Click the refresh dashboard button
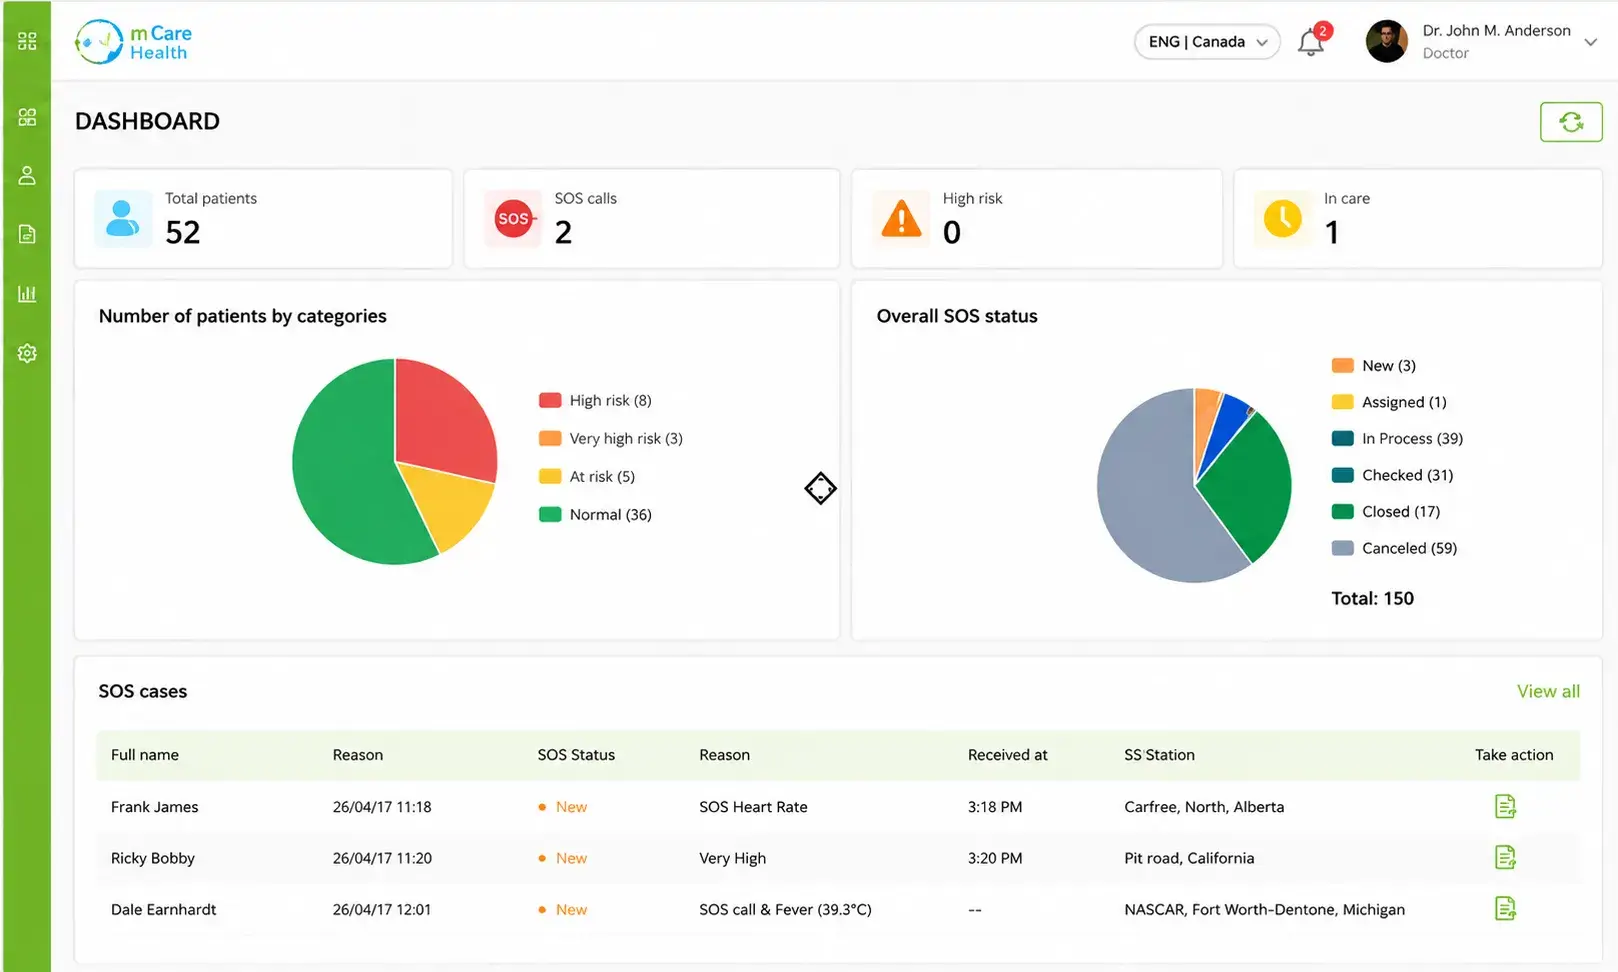1618x972 pixels. pos(1571,122)
